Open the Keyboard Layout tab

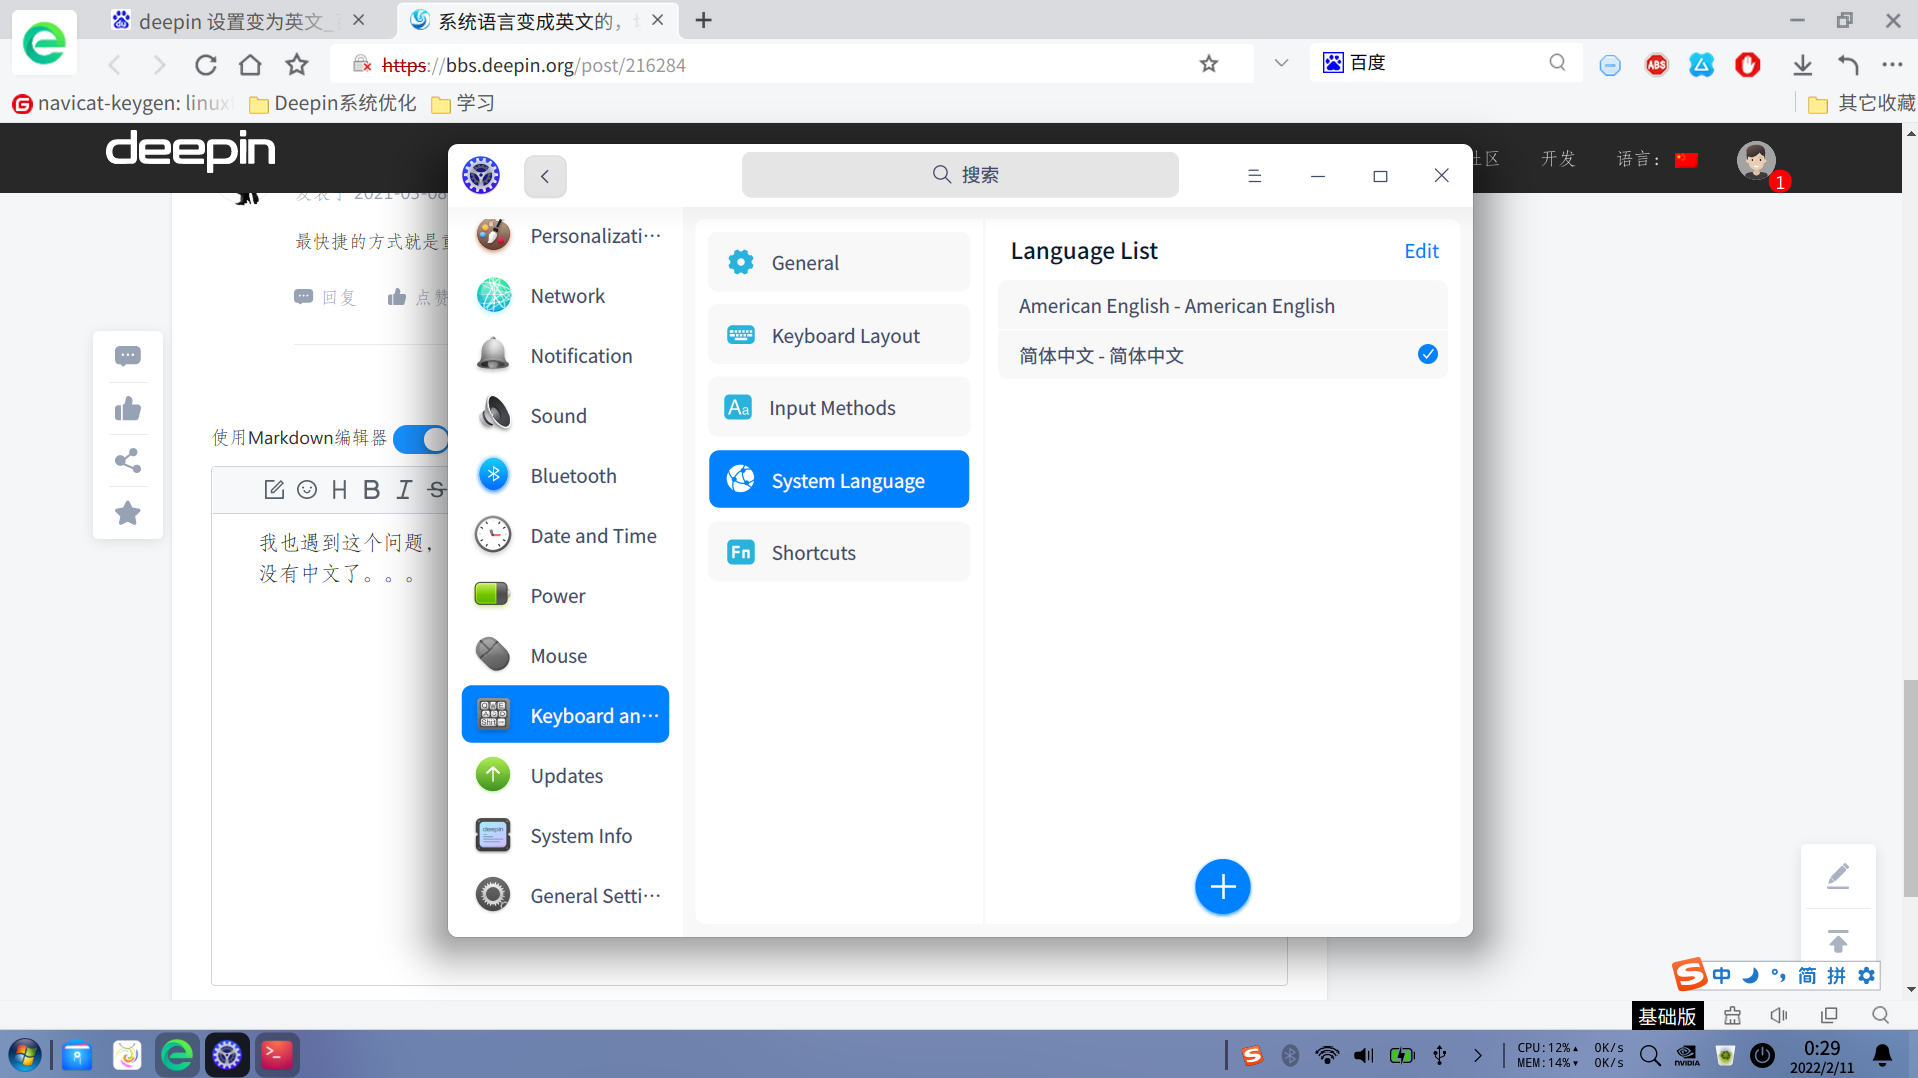839,335
